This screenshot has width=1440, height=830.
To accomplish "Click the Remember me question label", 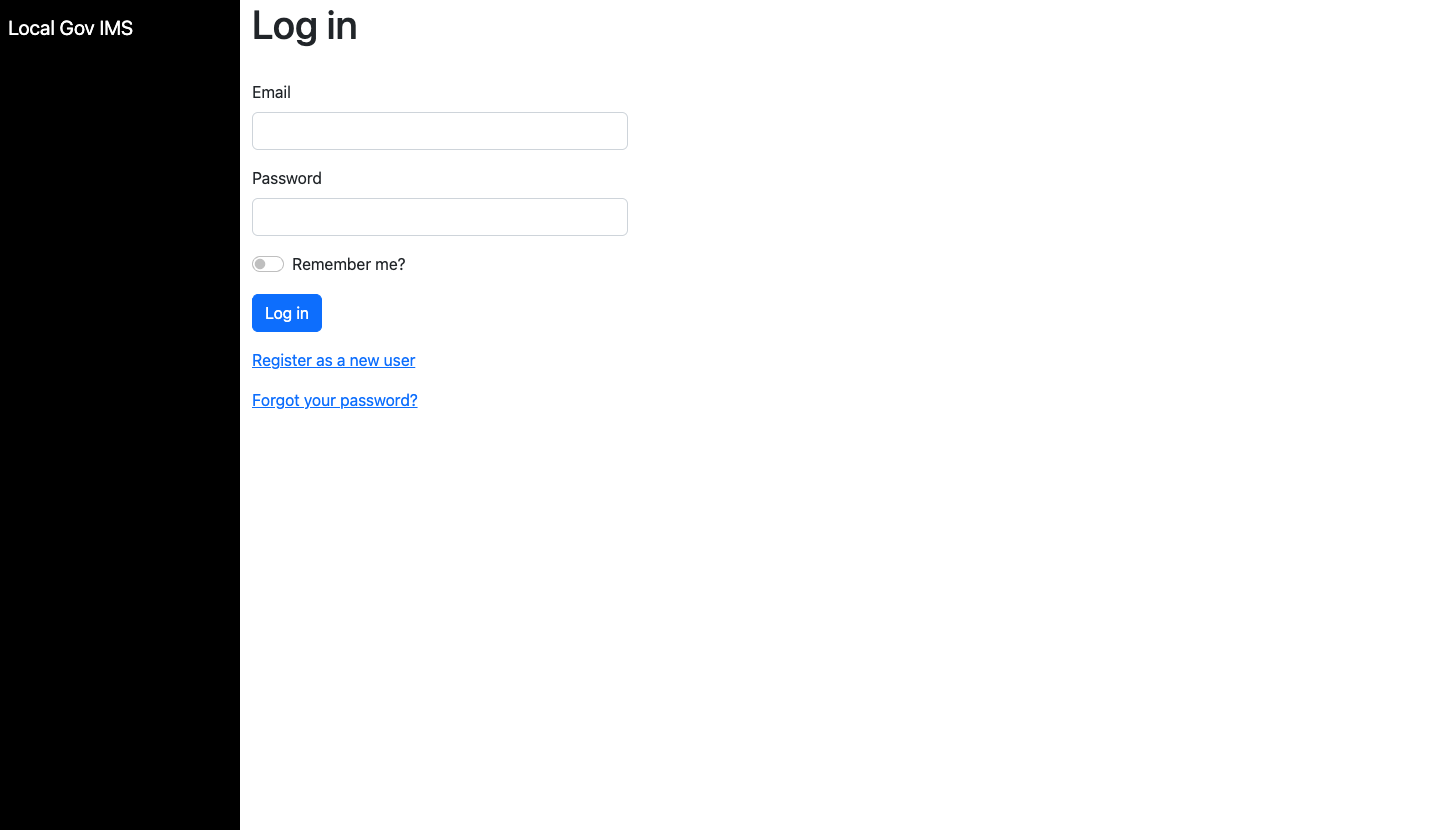I will pyautogui.click(x=348, y=264).
